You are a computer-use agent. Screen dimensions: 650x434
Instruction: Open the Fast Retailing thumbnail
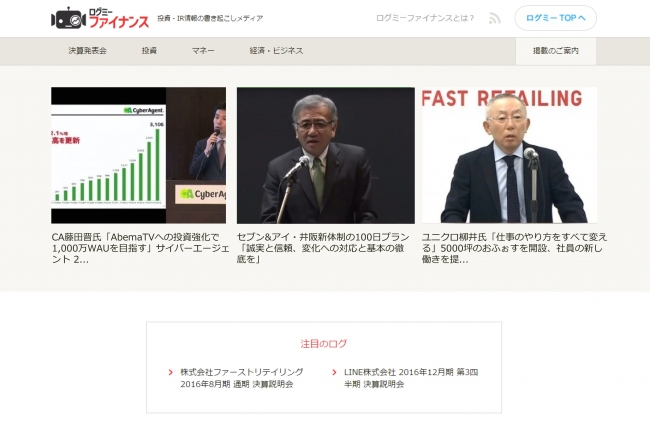pyautogui.click(x=509, y=155)
